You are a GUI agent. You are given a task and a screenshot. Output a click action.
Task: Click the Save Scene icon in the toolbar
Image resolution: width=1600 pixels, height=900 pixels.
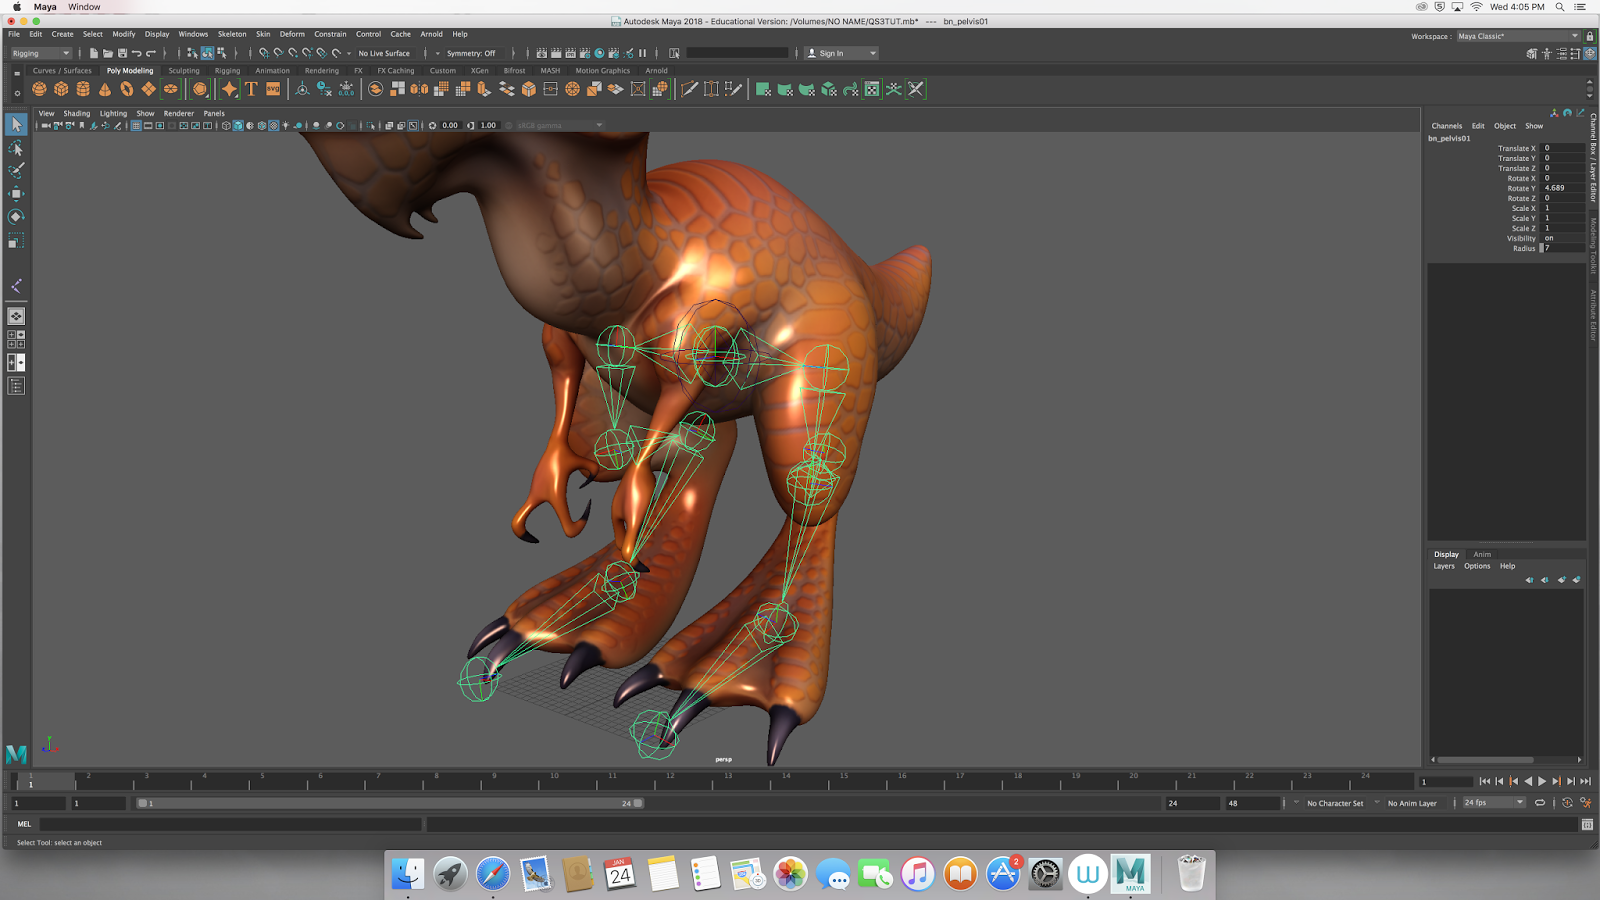(122, 52)
